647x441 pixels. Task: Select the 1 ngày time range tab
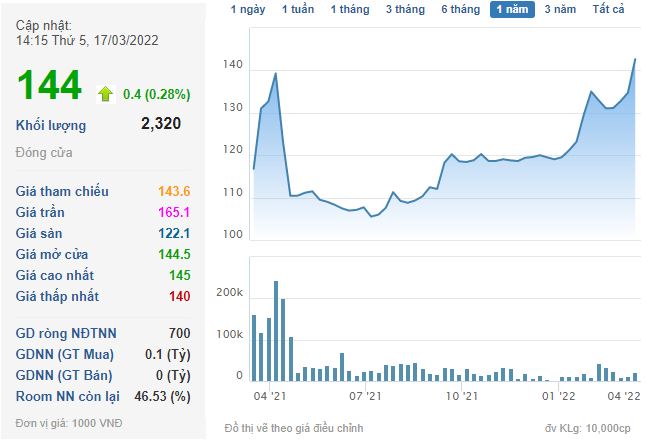pos(248,10)
